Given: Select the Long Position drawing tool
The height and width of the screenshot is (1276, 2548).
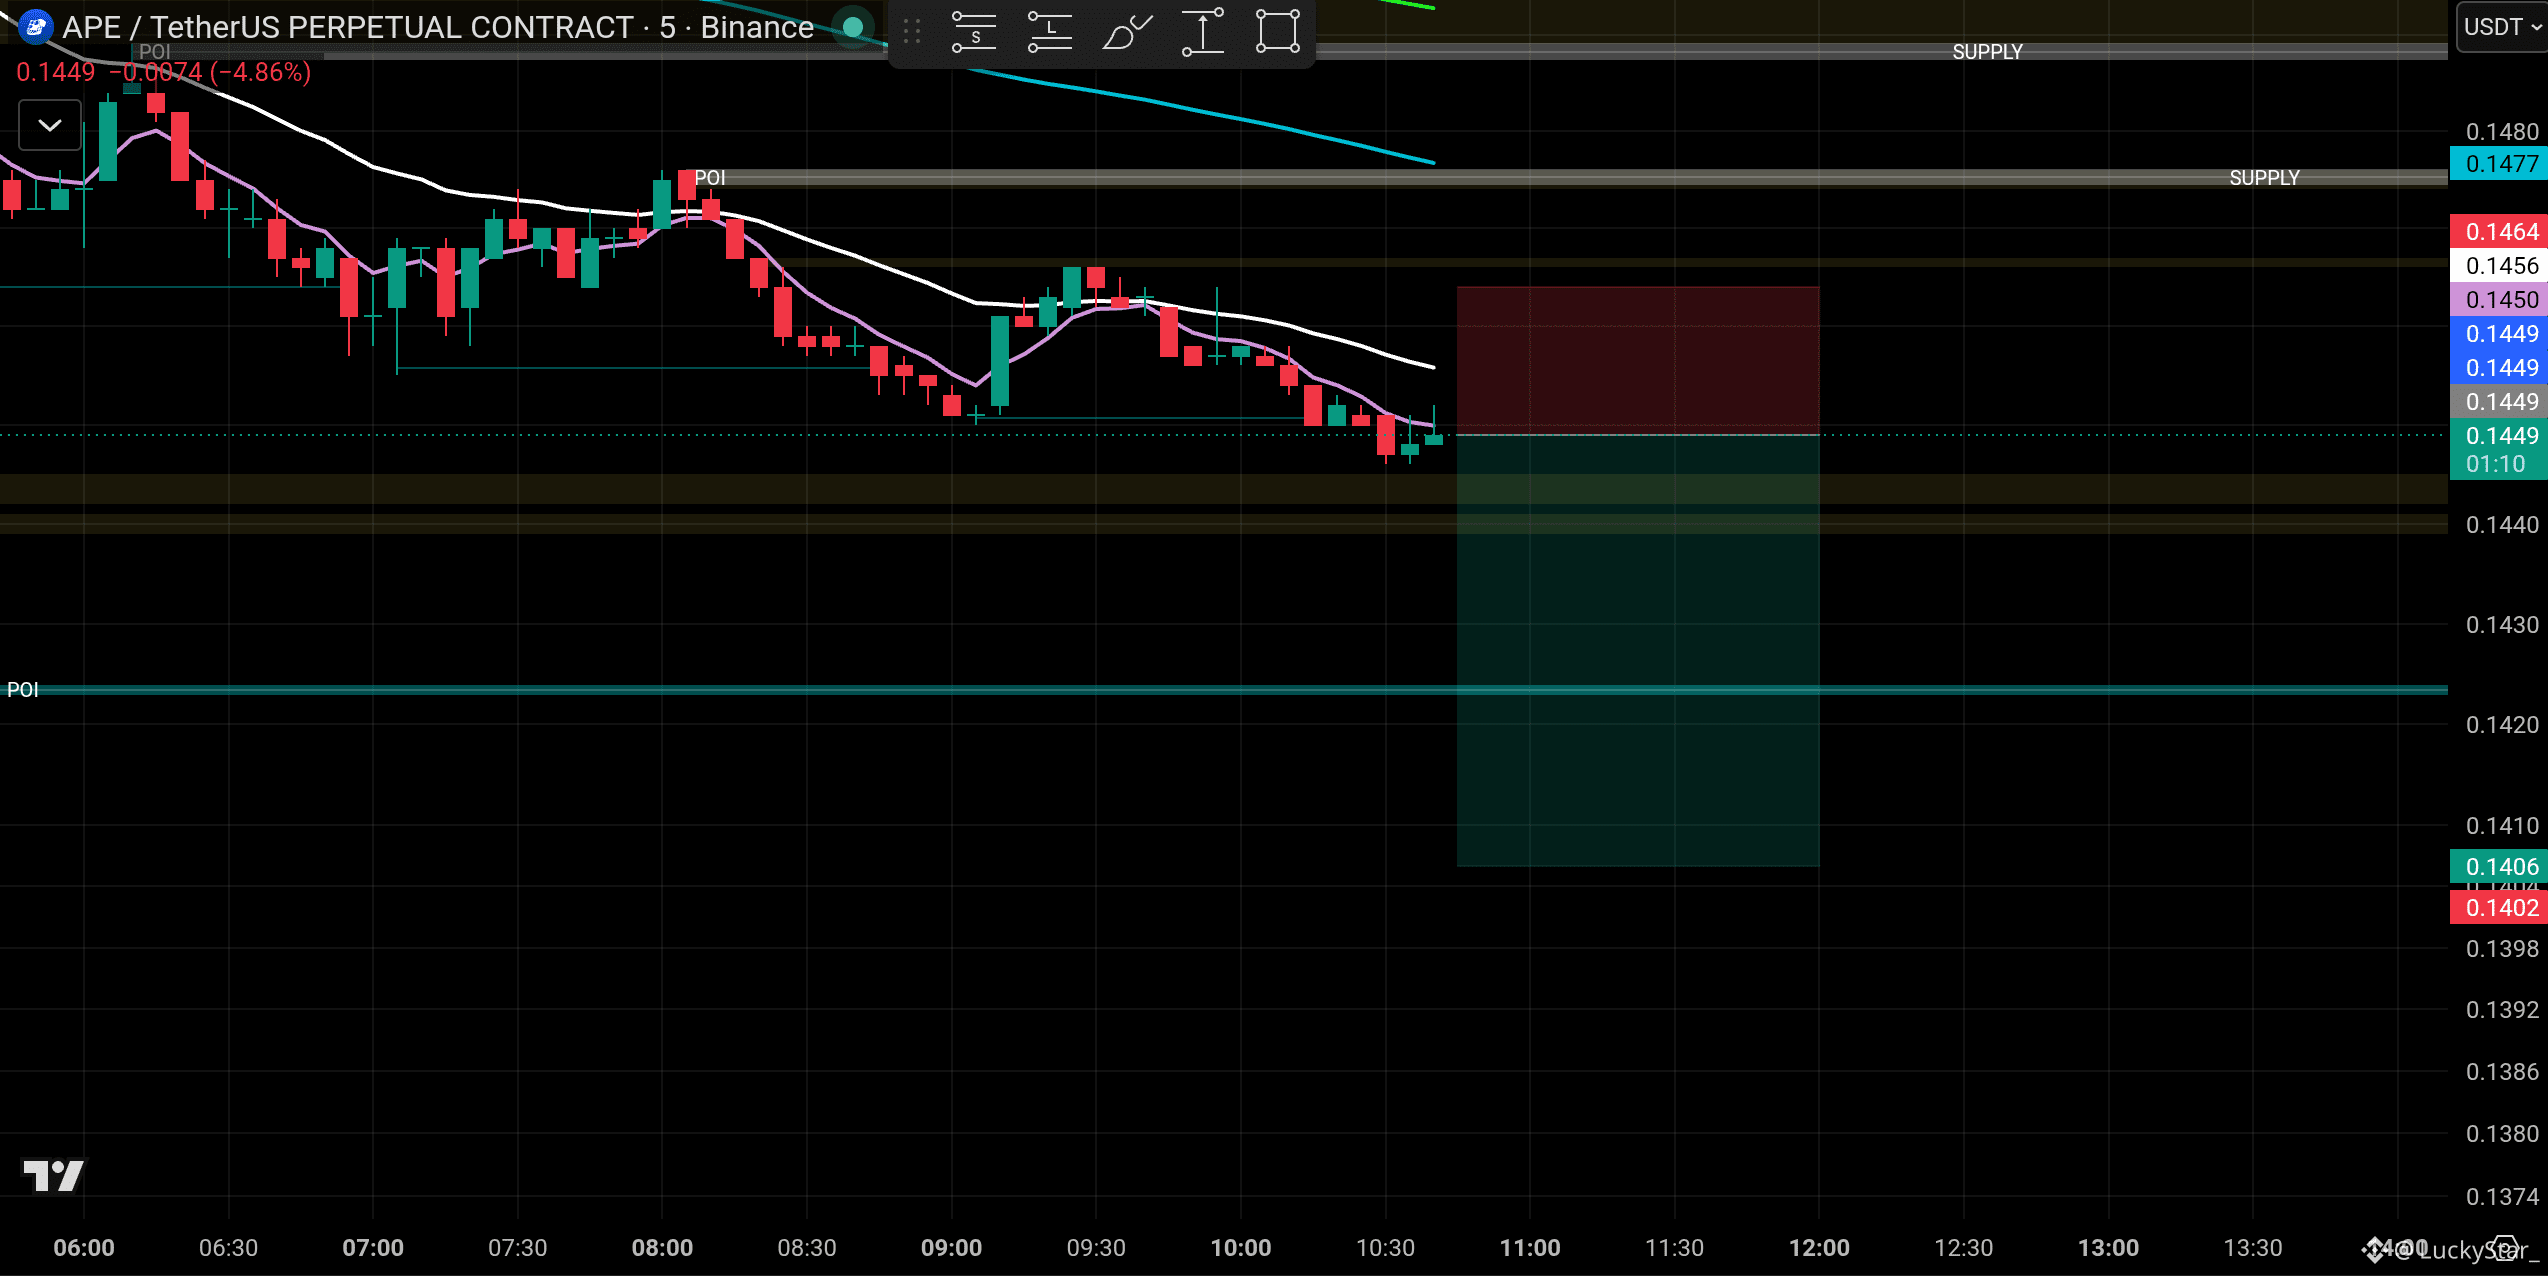Looking at the screenshot, I should [x=1050, y=31].
